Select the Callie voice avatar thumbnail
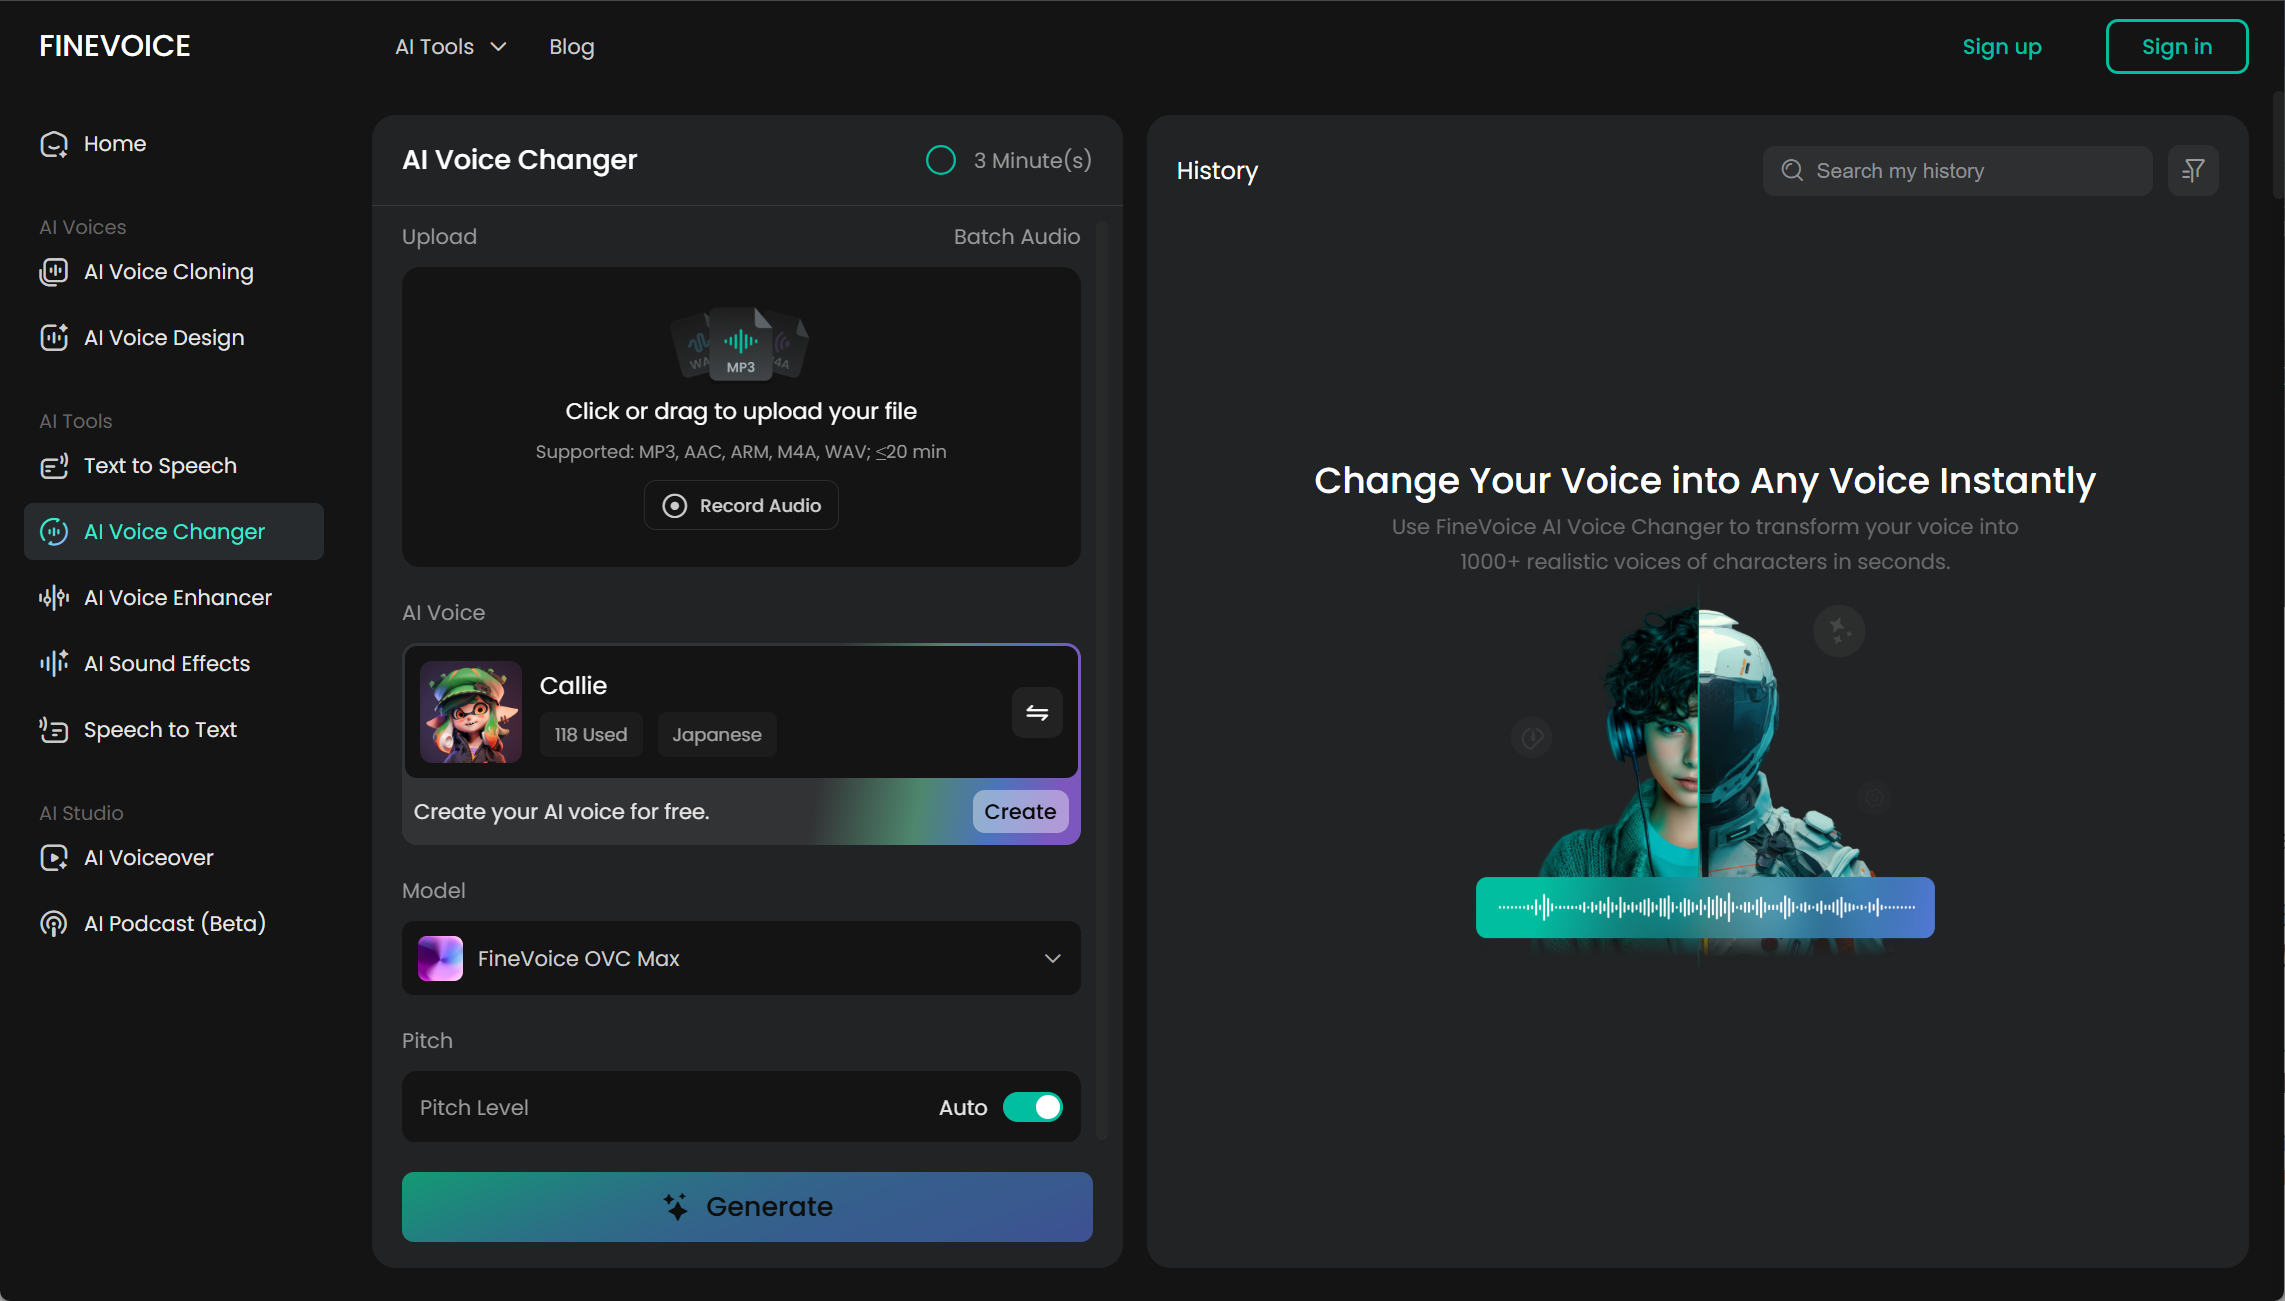Screen dimensions: 2285x1301 click(x=471, y=712)
